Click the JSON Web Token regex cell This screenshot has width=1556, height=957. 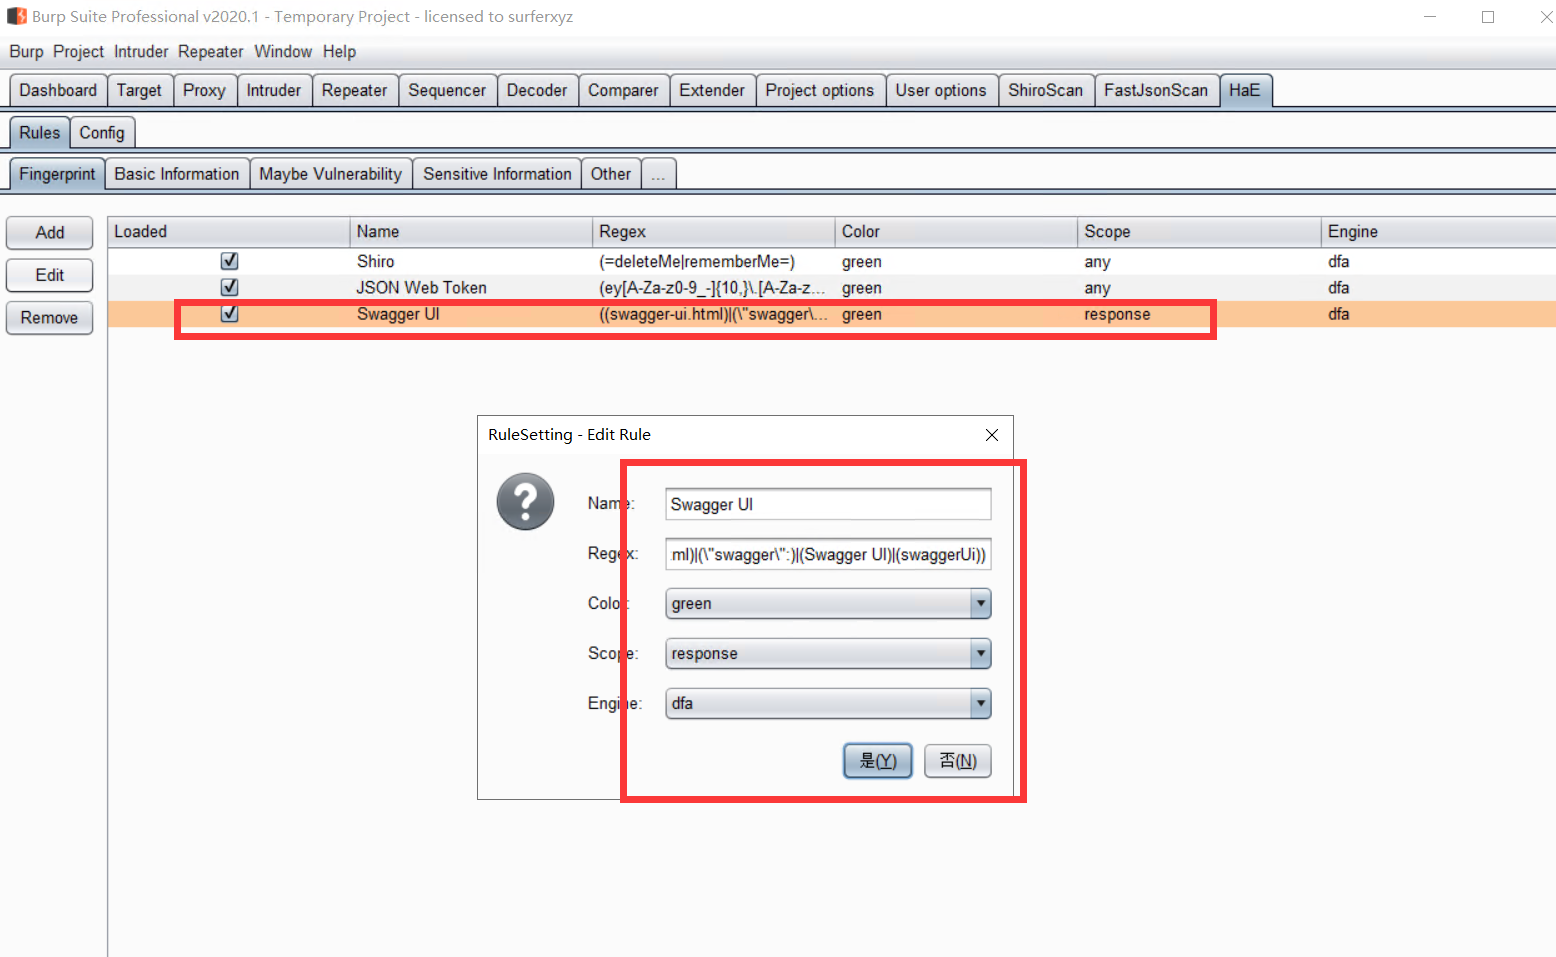coord(714,287)
